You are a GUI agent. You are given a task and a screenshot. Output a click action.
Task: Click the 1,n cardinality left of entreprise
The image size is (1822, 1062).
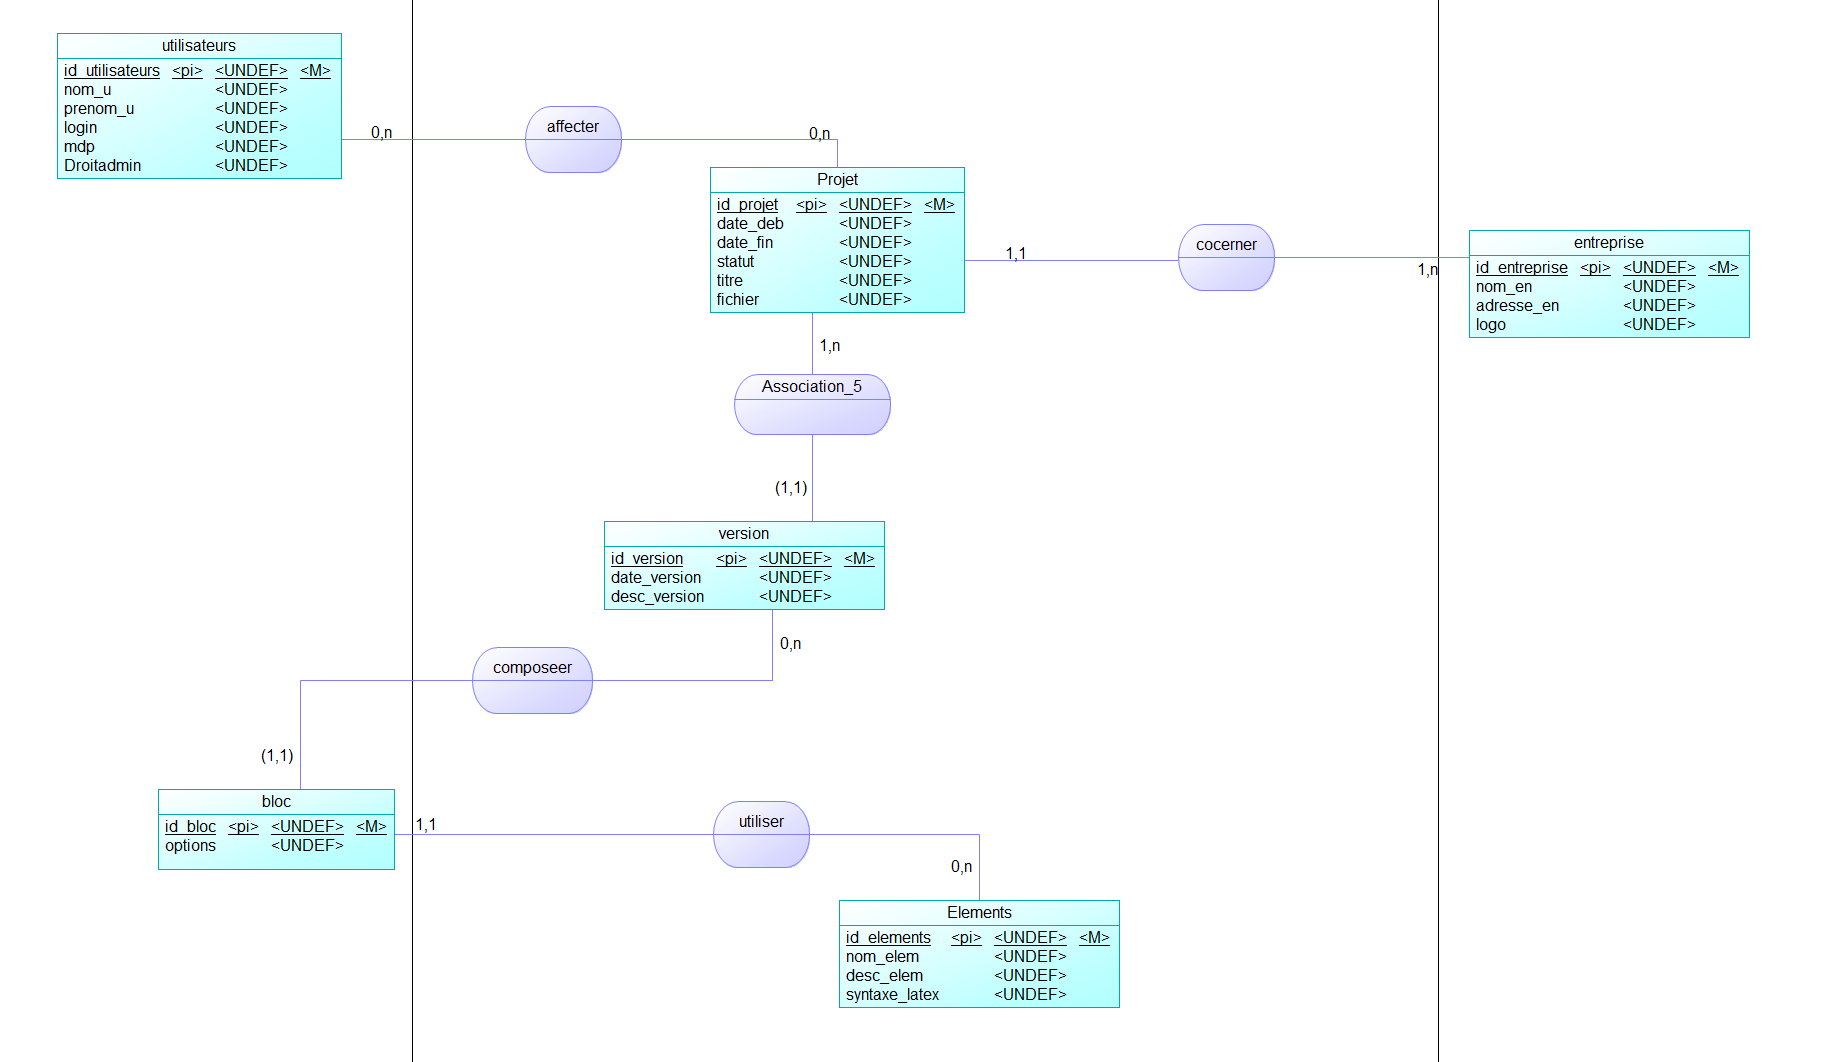point(1427,270)
